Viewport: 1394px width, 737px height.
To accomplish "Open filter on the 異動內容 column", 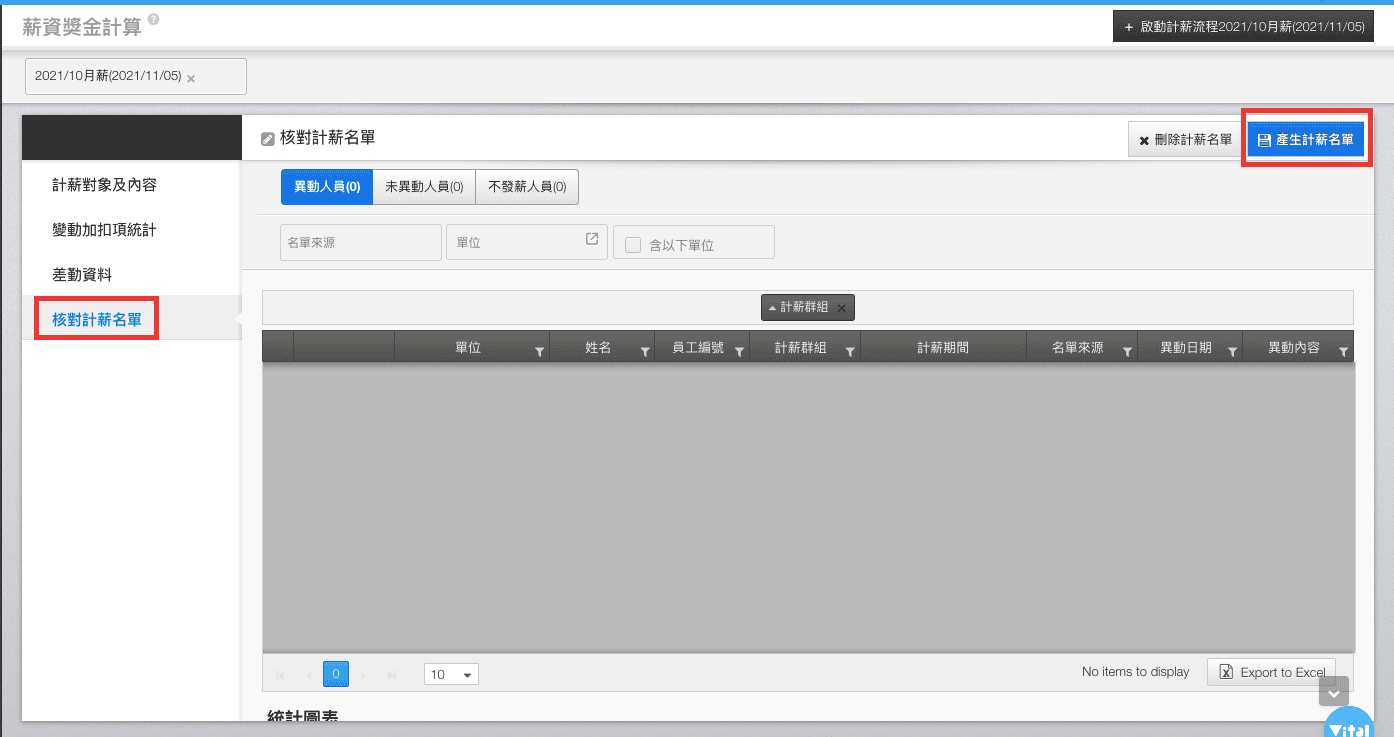I will pyautogui.click(x=1343, y=352).
